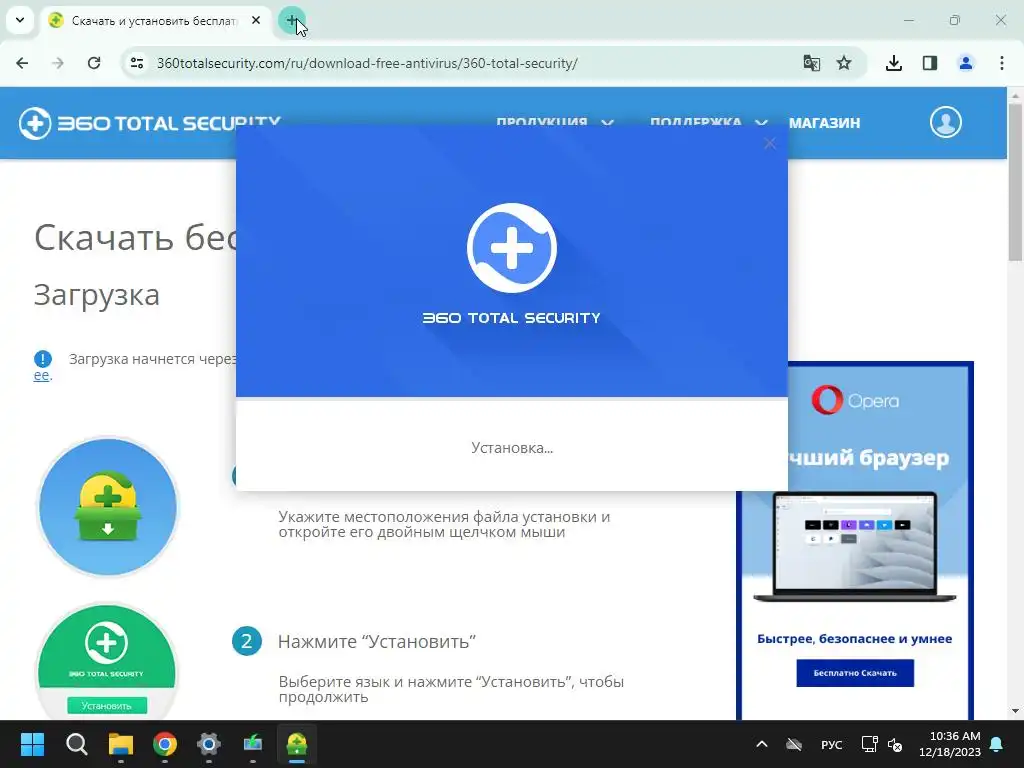Image resolution: width=1024 pixels, height=768 pixels.
Task: Switch to Chrome in the taskbar
Action: (x=165, y=744)
